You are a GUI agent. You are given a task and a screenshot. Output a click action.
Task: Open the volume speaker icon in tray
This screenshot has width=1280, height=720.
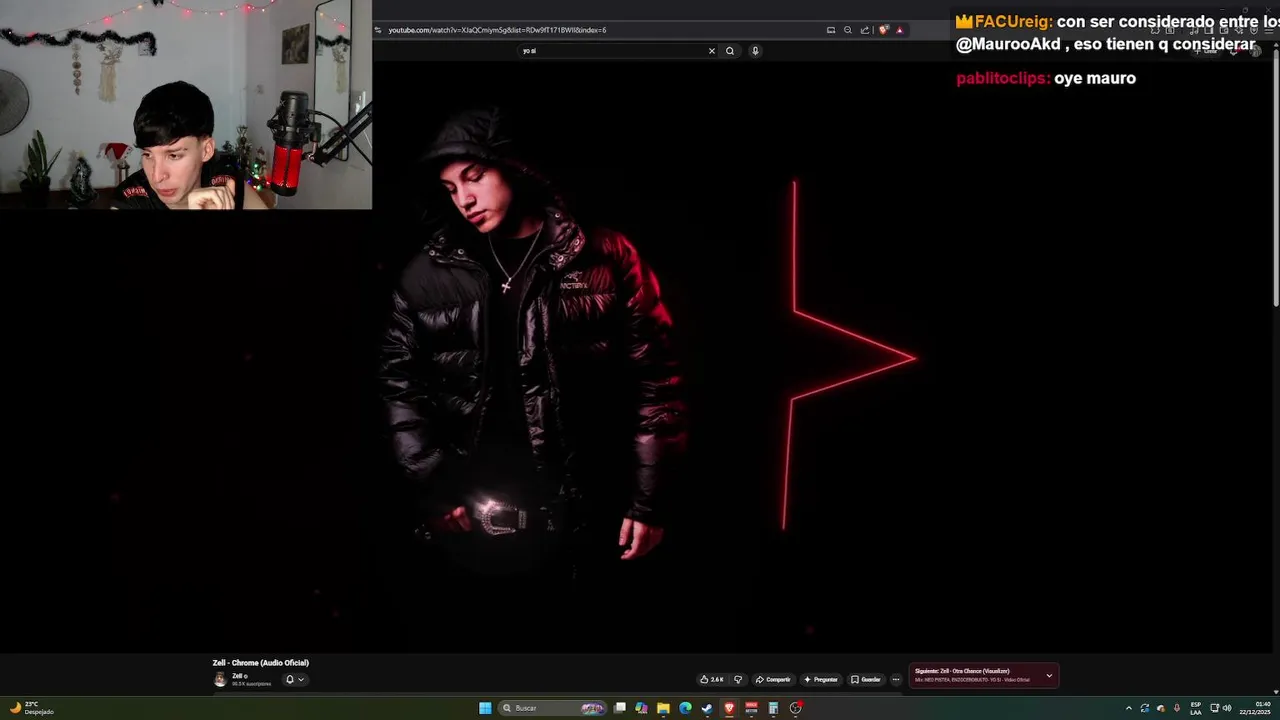(x=1227, y=708)
